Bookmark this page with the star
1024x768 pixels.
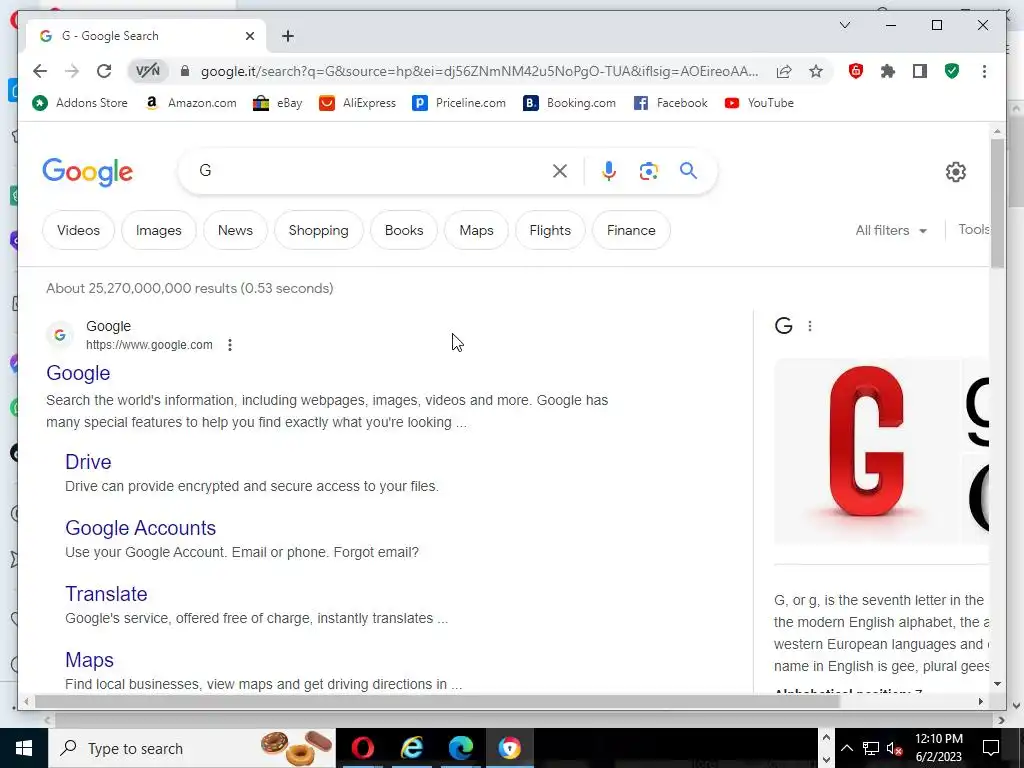(x=816, y=71)
